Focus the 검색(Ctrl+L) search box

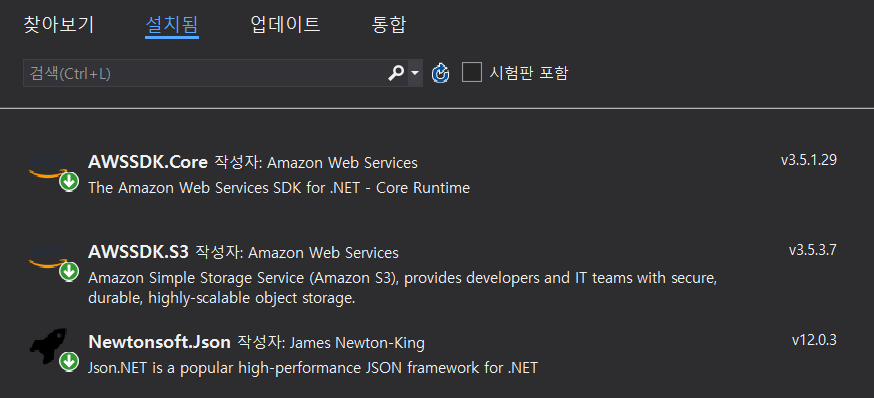click(205, 73)
